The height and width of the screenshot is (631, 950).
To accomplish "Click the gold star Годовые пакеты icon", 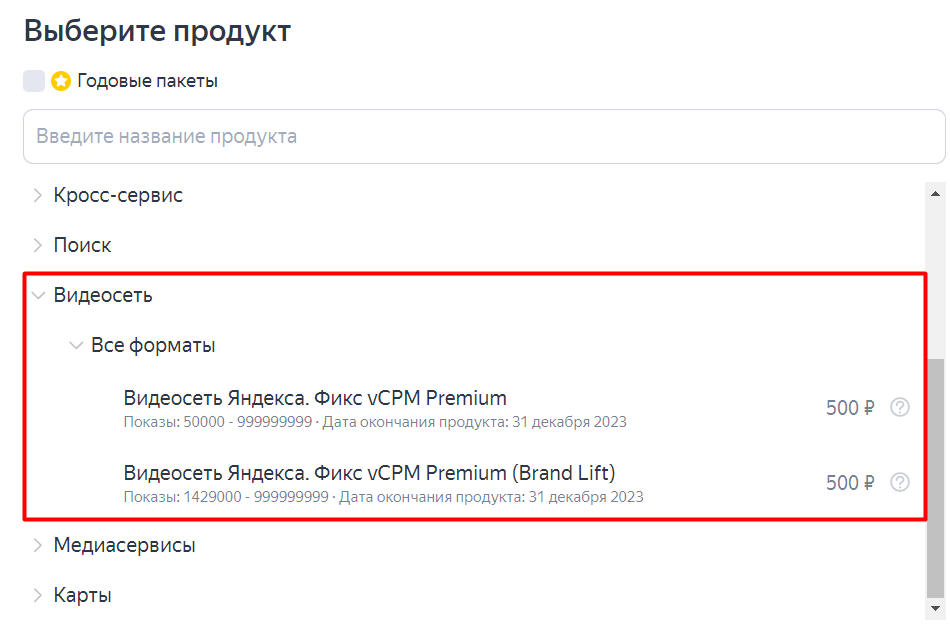I will (61, 81).
